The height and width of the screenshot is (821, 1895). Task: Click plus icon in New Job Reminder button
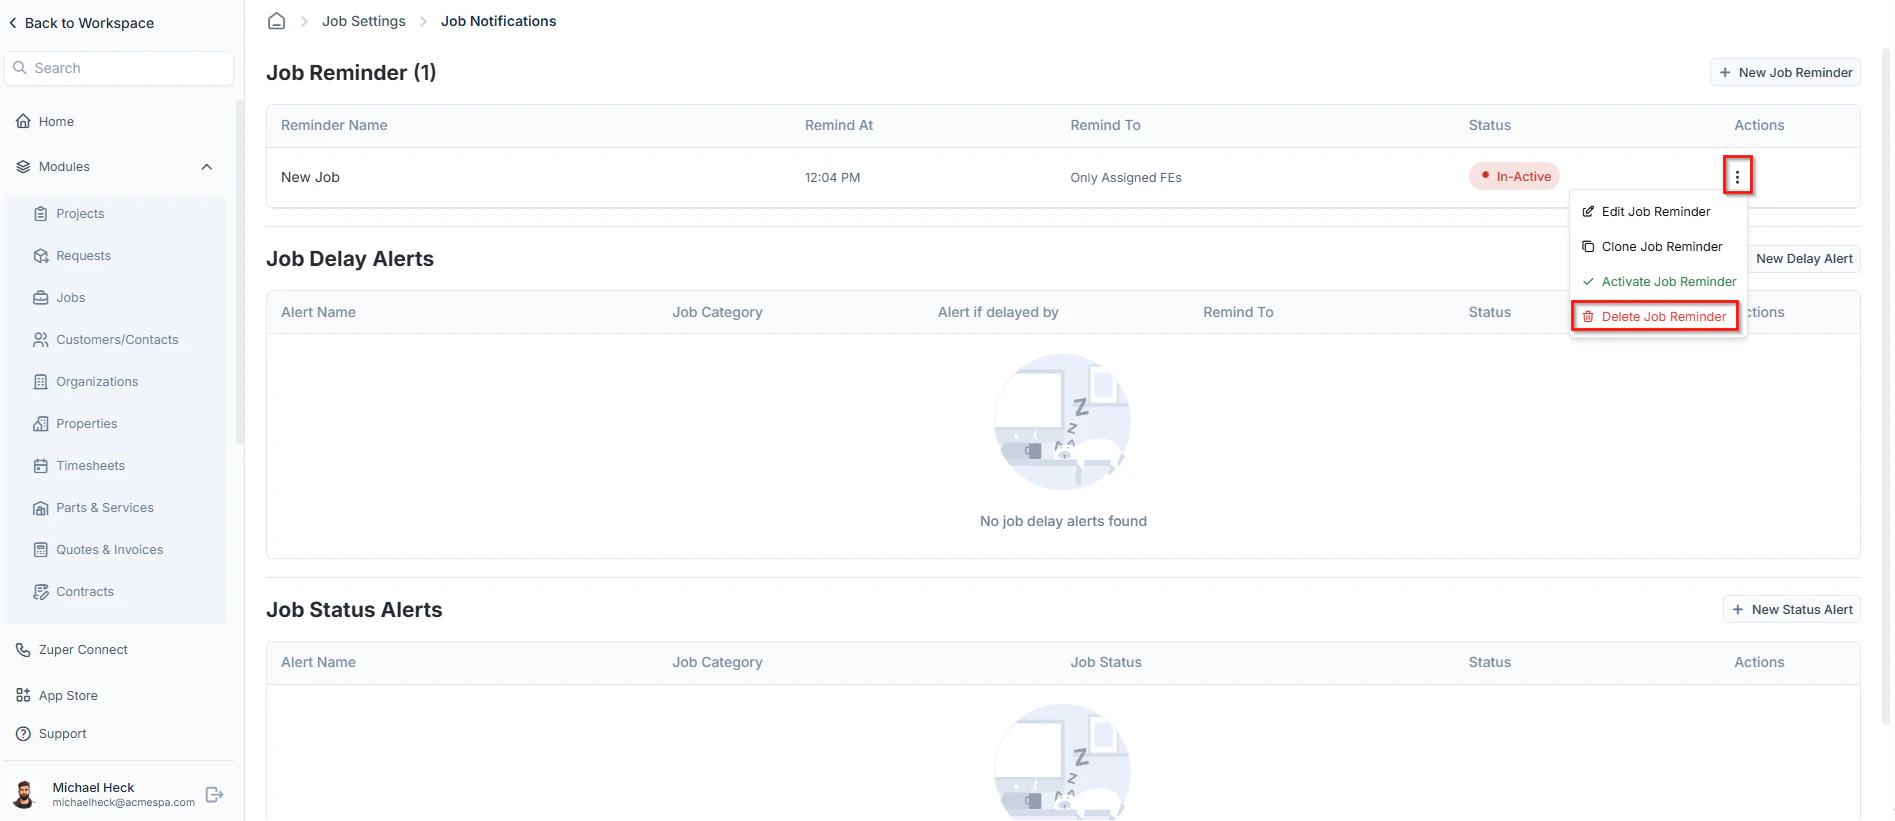pos(1725,72)
